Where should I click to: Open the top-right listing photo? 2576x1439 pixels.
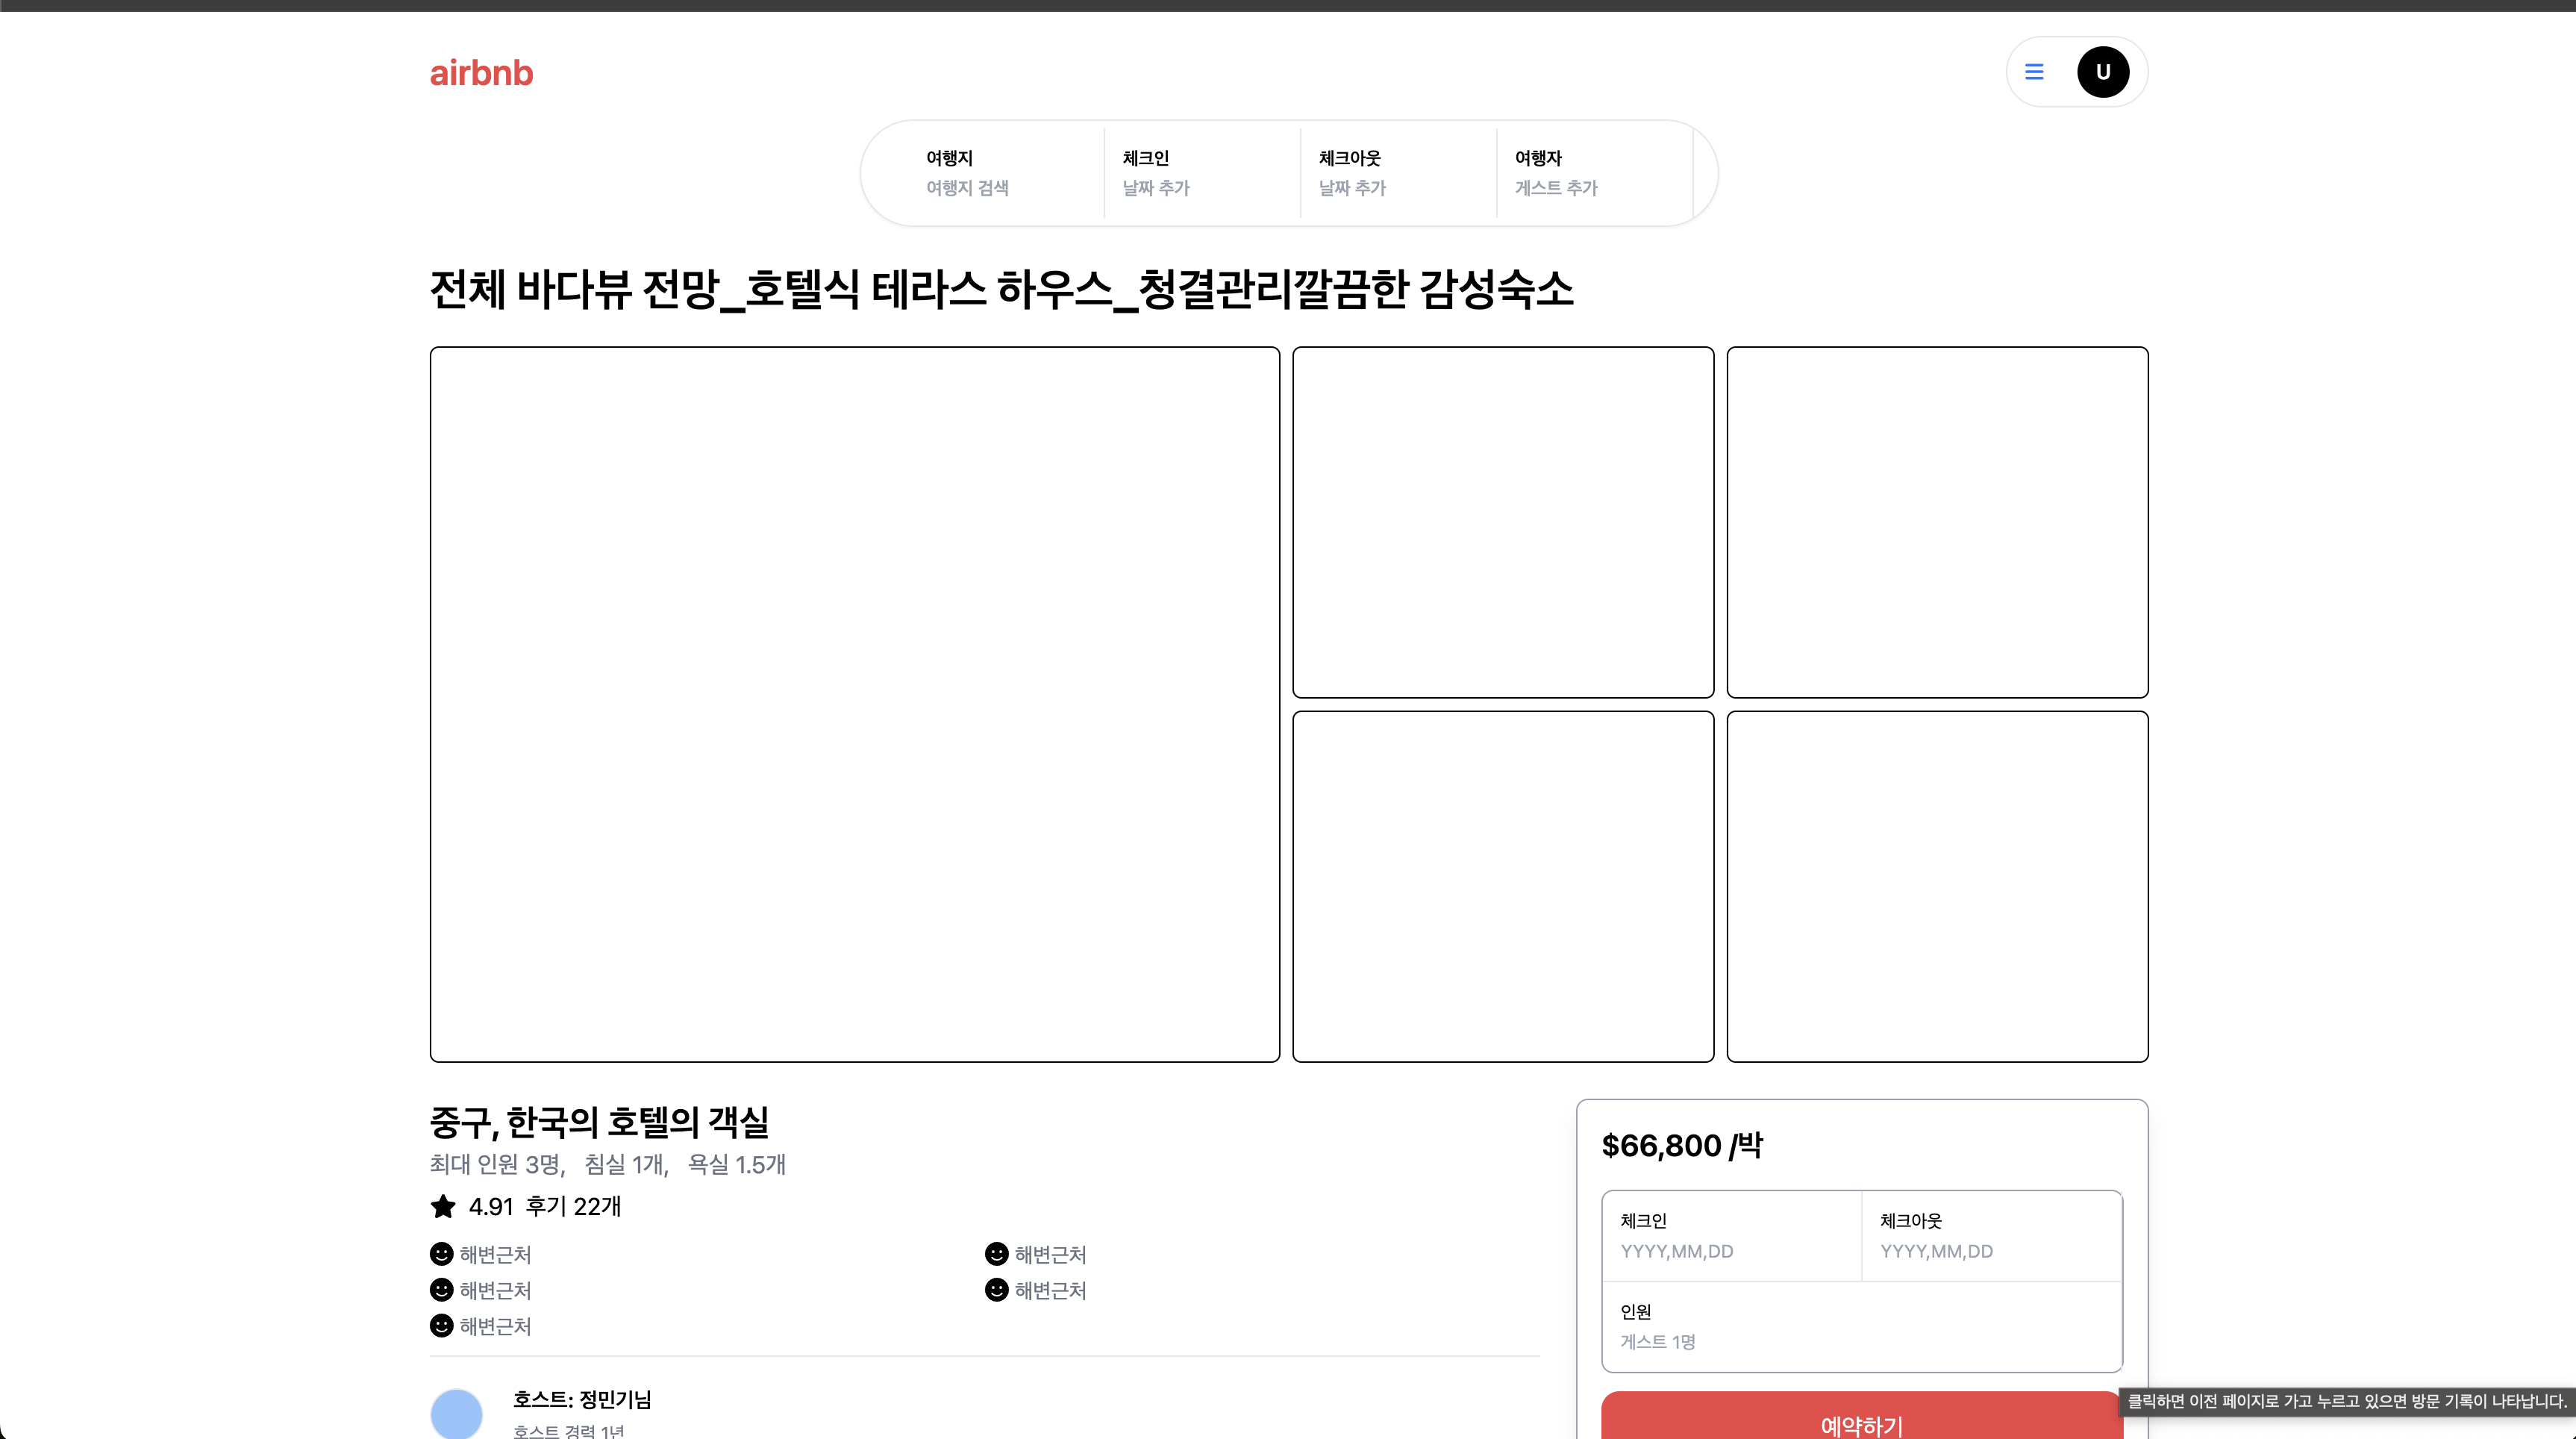(1937, 522)
